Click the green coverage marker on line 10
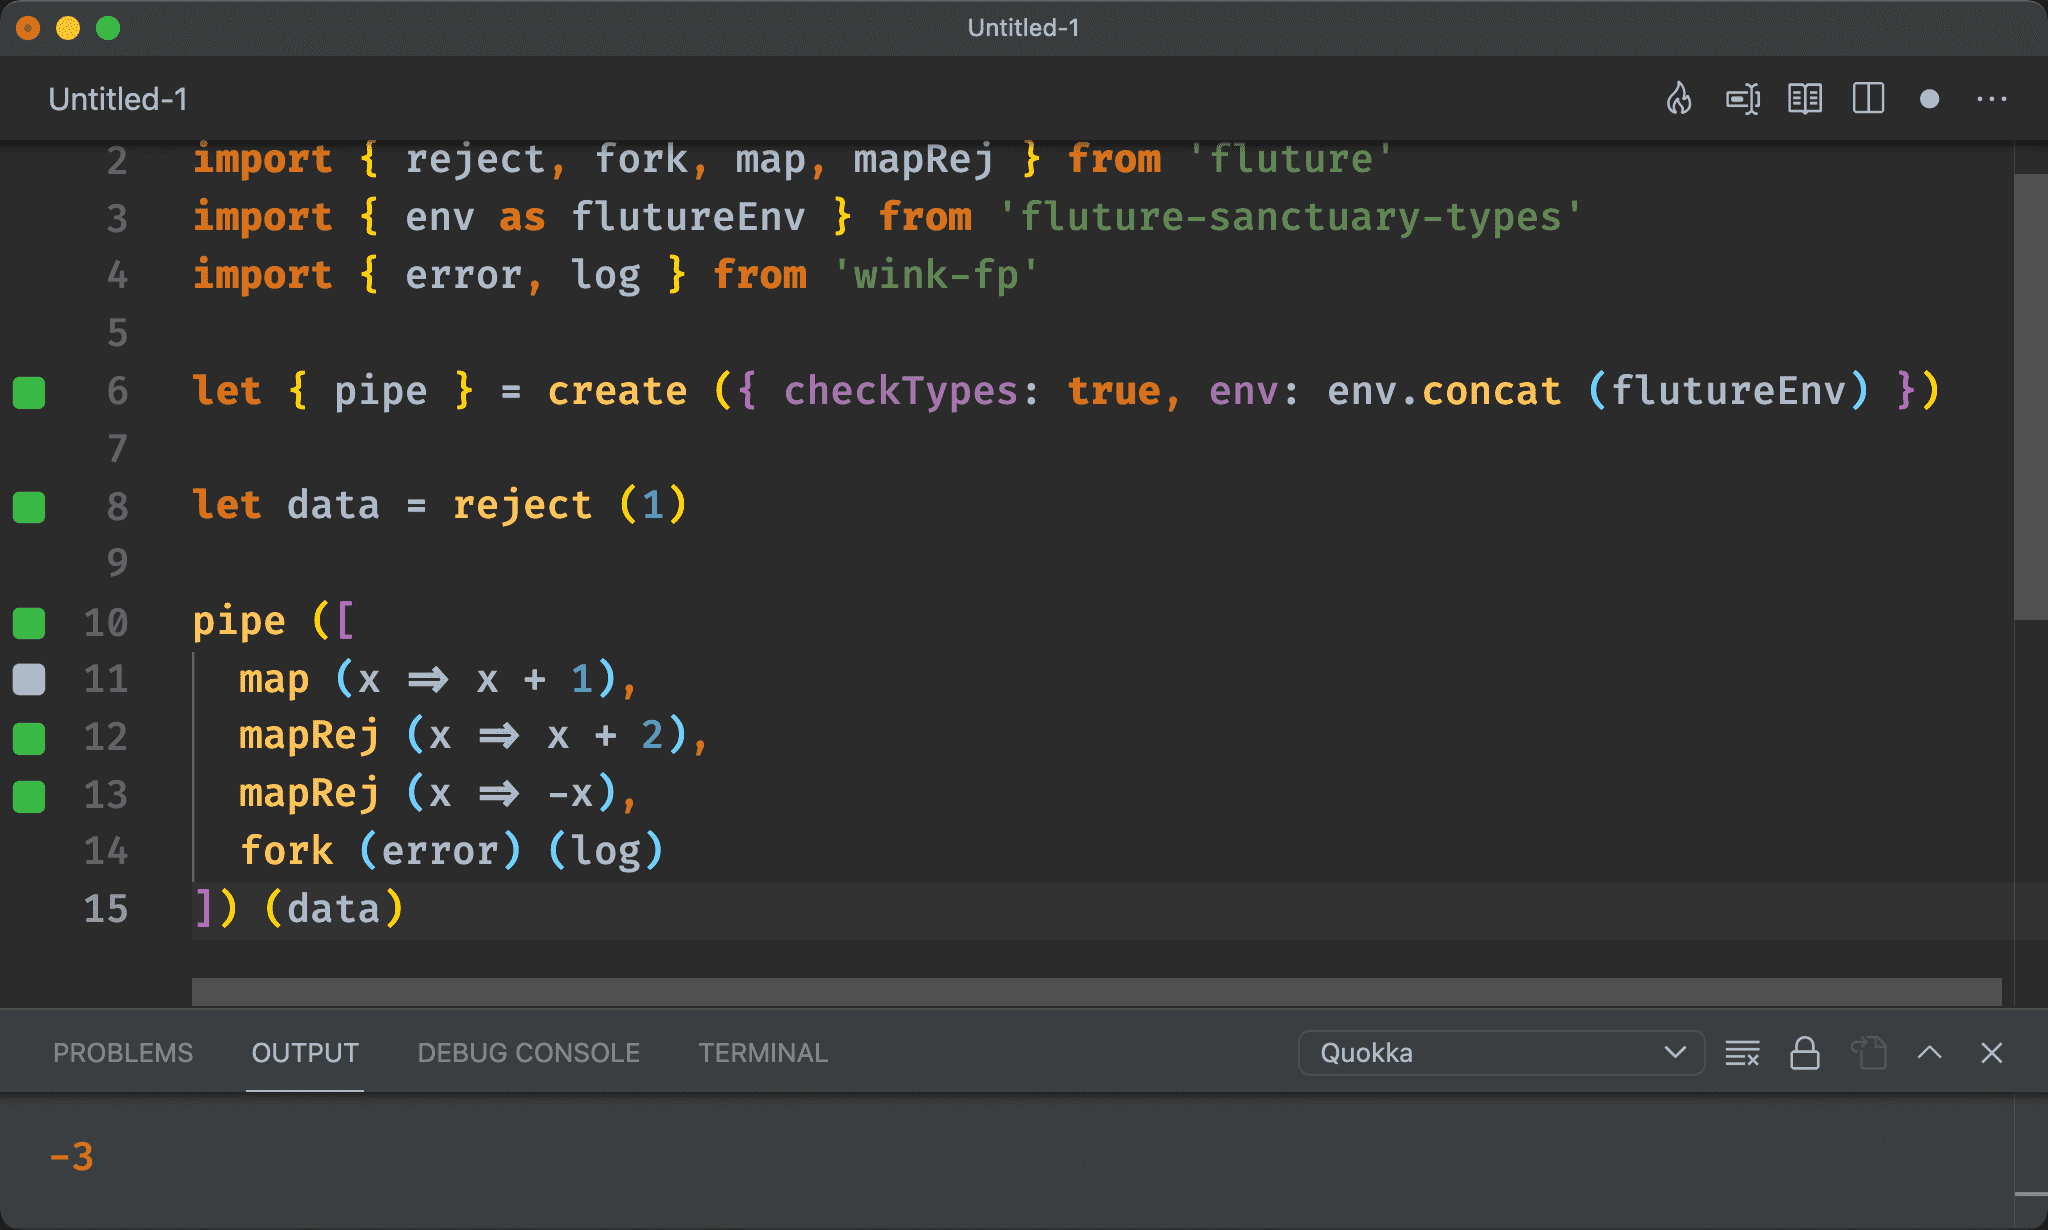 point(29,623)
